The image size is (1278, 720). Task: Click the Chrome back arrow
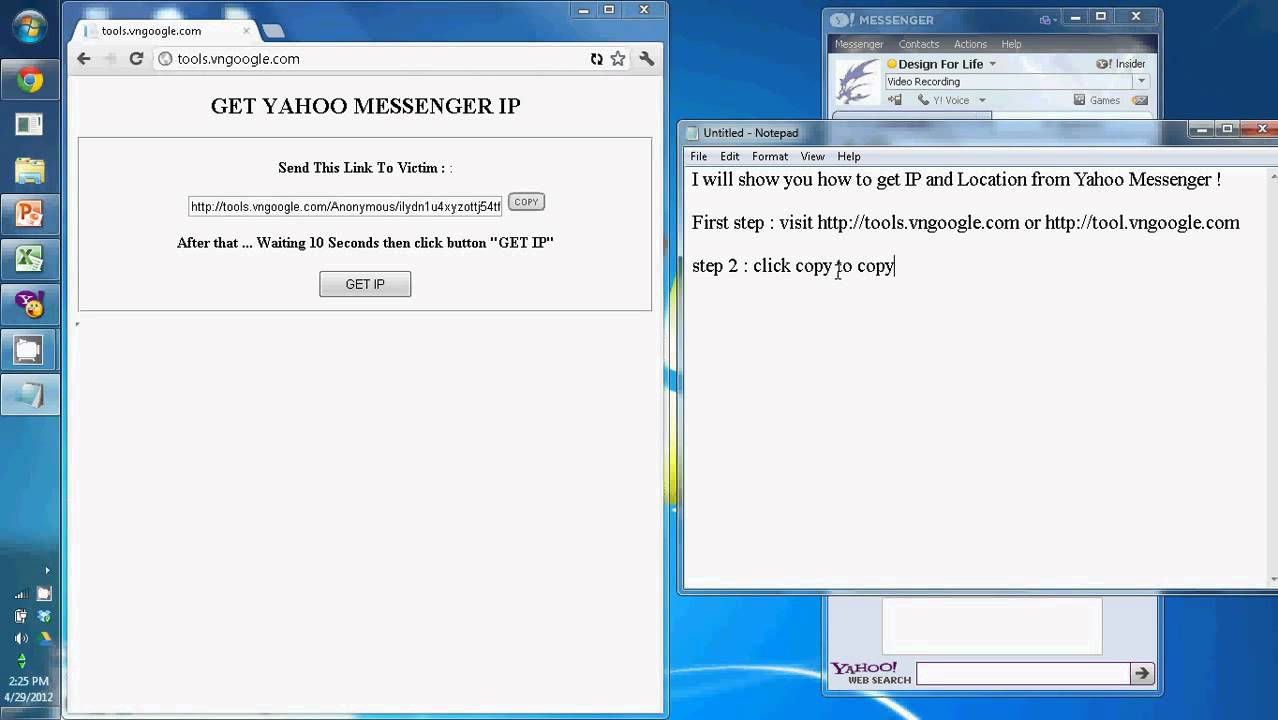click(x=84, y=59)
